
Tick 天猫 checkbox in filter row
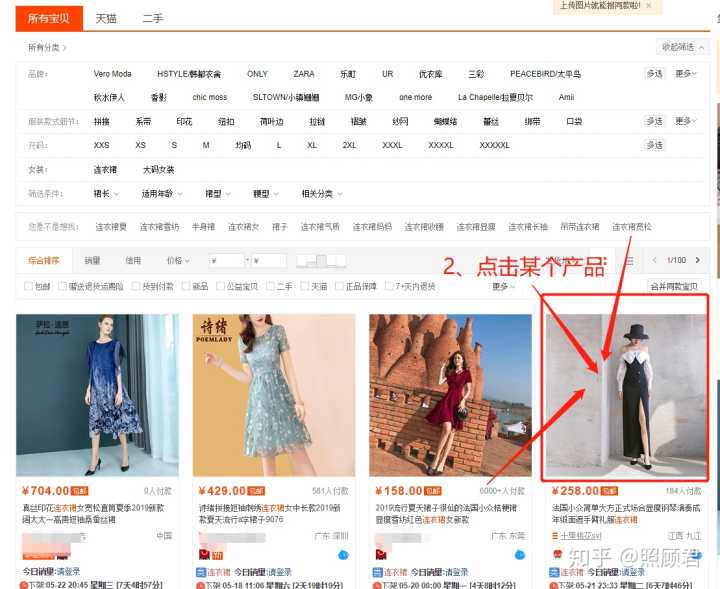pyautogui.click(x=305, y=286)
